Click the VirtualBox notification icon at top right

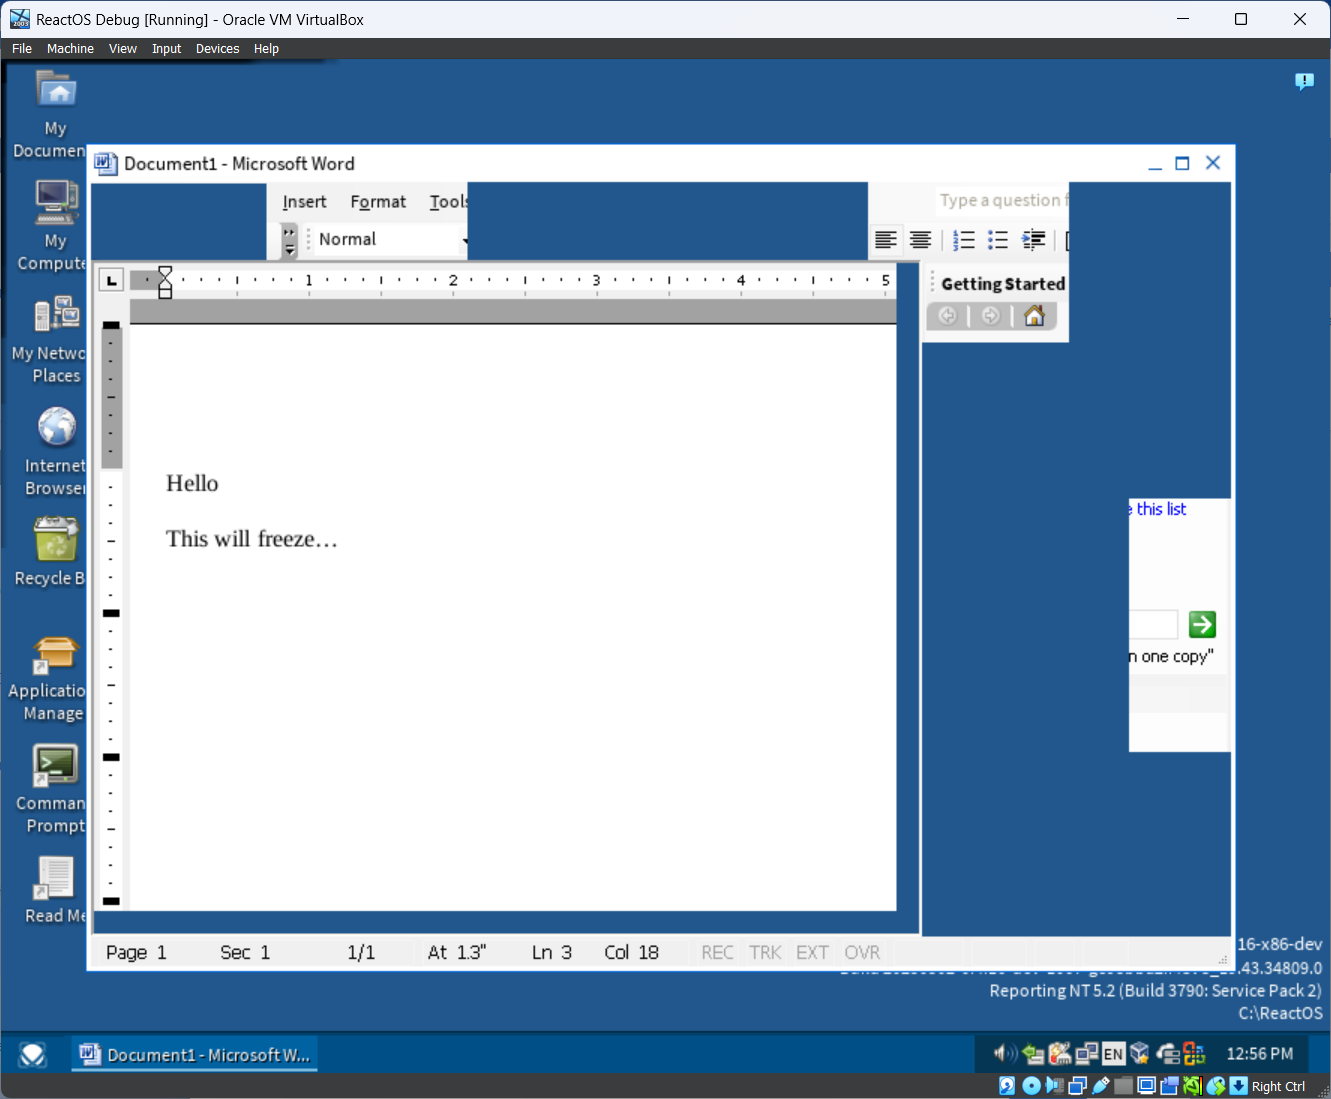(1304, 81)
